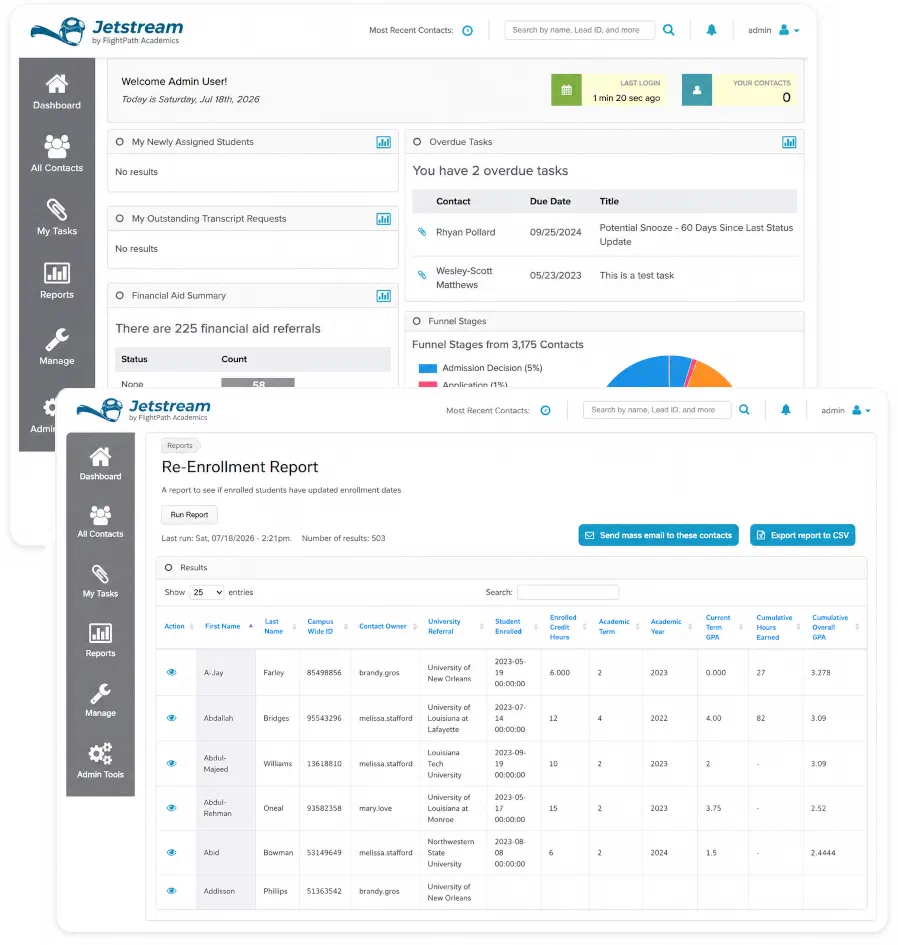Screen dimensions: 898x945
Task: Click the paperclip icon beside Wesley-Scott Matthews
Action: 422,275
